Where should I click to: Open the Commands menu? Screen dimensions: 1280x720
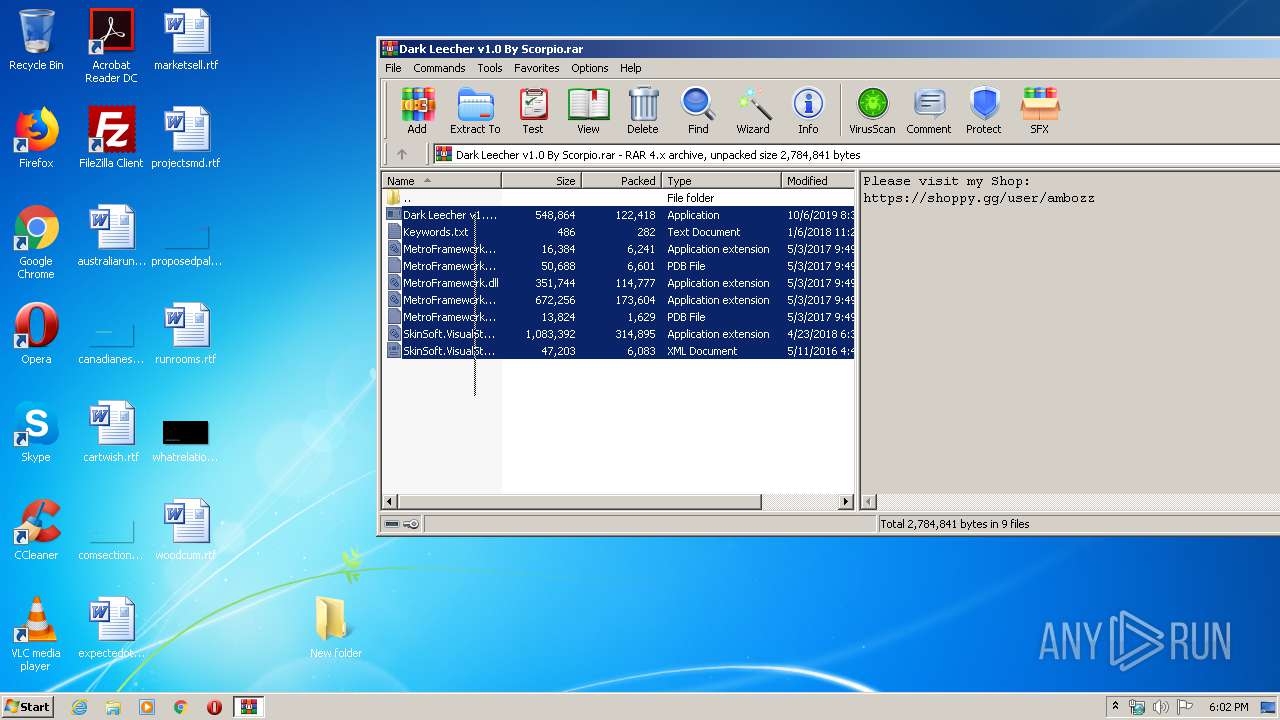(439, 68)
